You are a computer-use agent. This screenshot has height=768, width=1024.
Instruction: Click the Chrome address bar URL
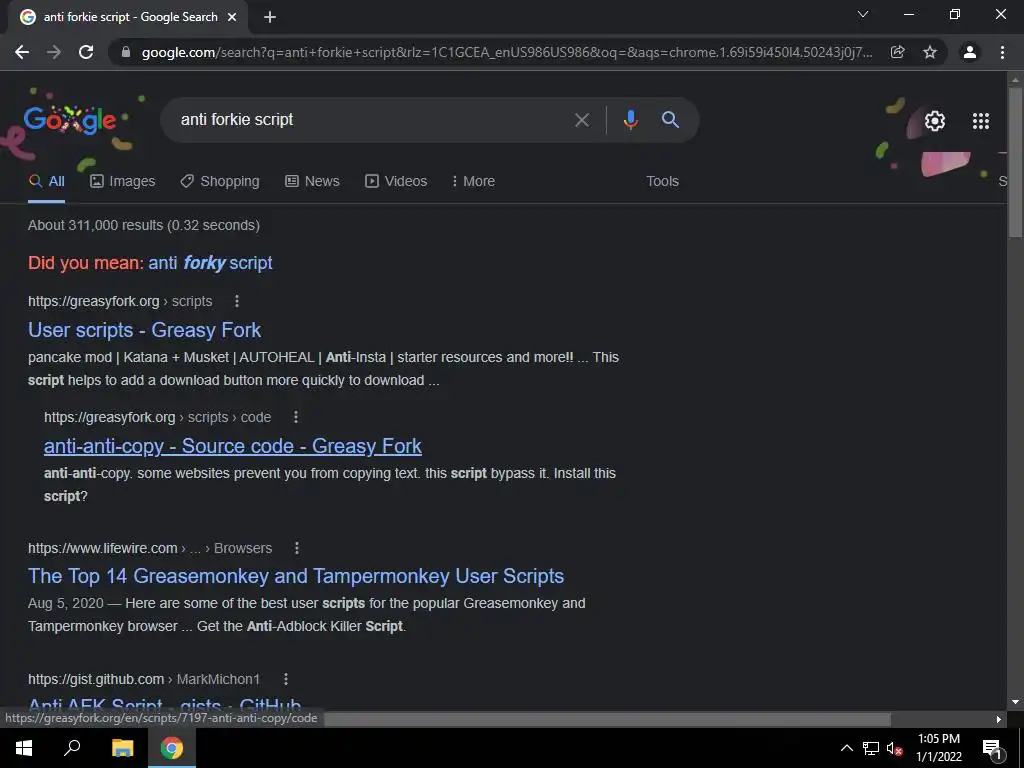click(507, 52)
